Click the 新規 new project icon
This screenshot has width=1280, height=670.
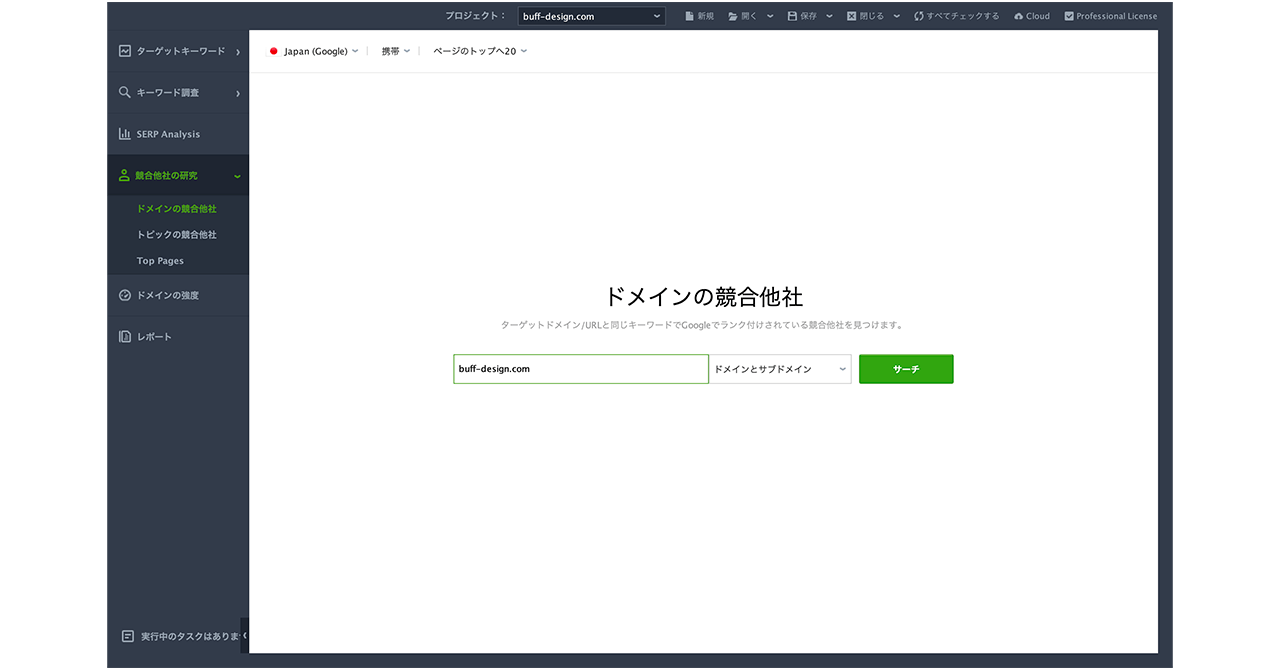coord(689,16)
